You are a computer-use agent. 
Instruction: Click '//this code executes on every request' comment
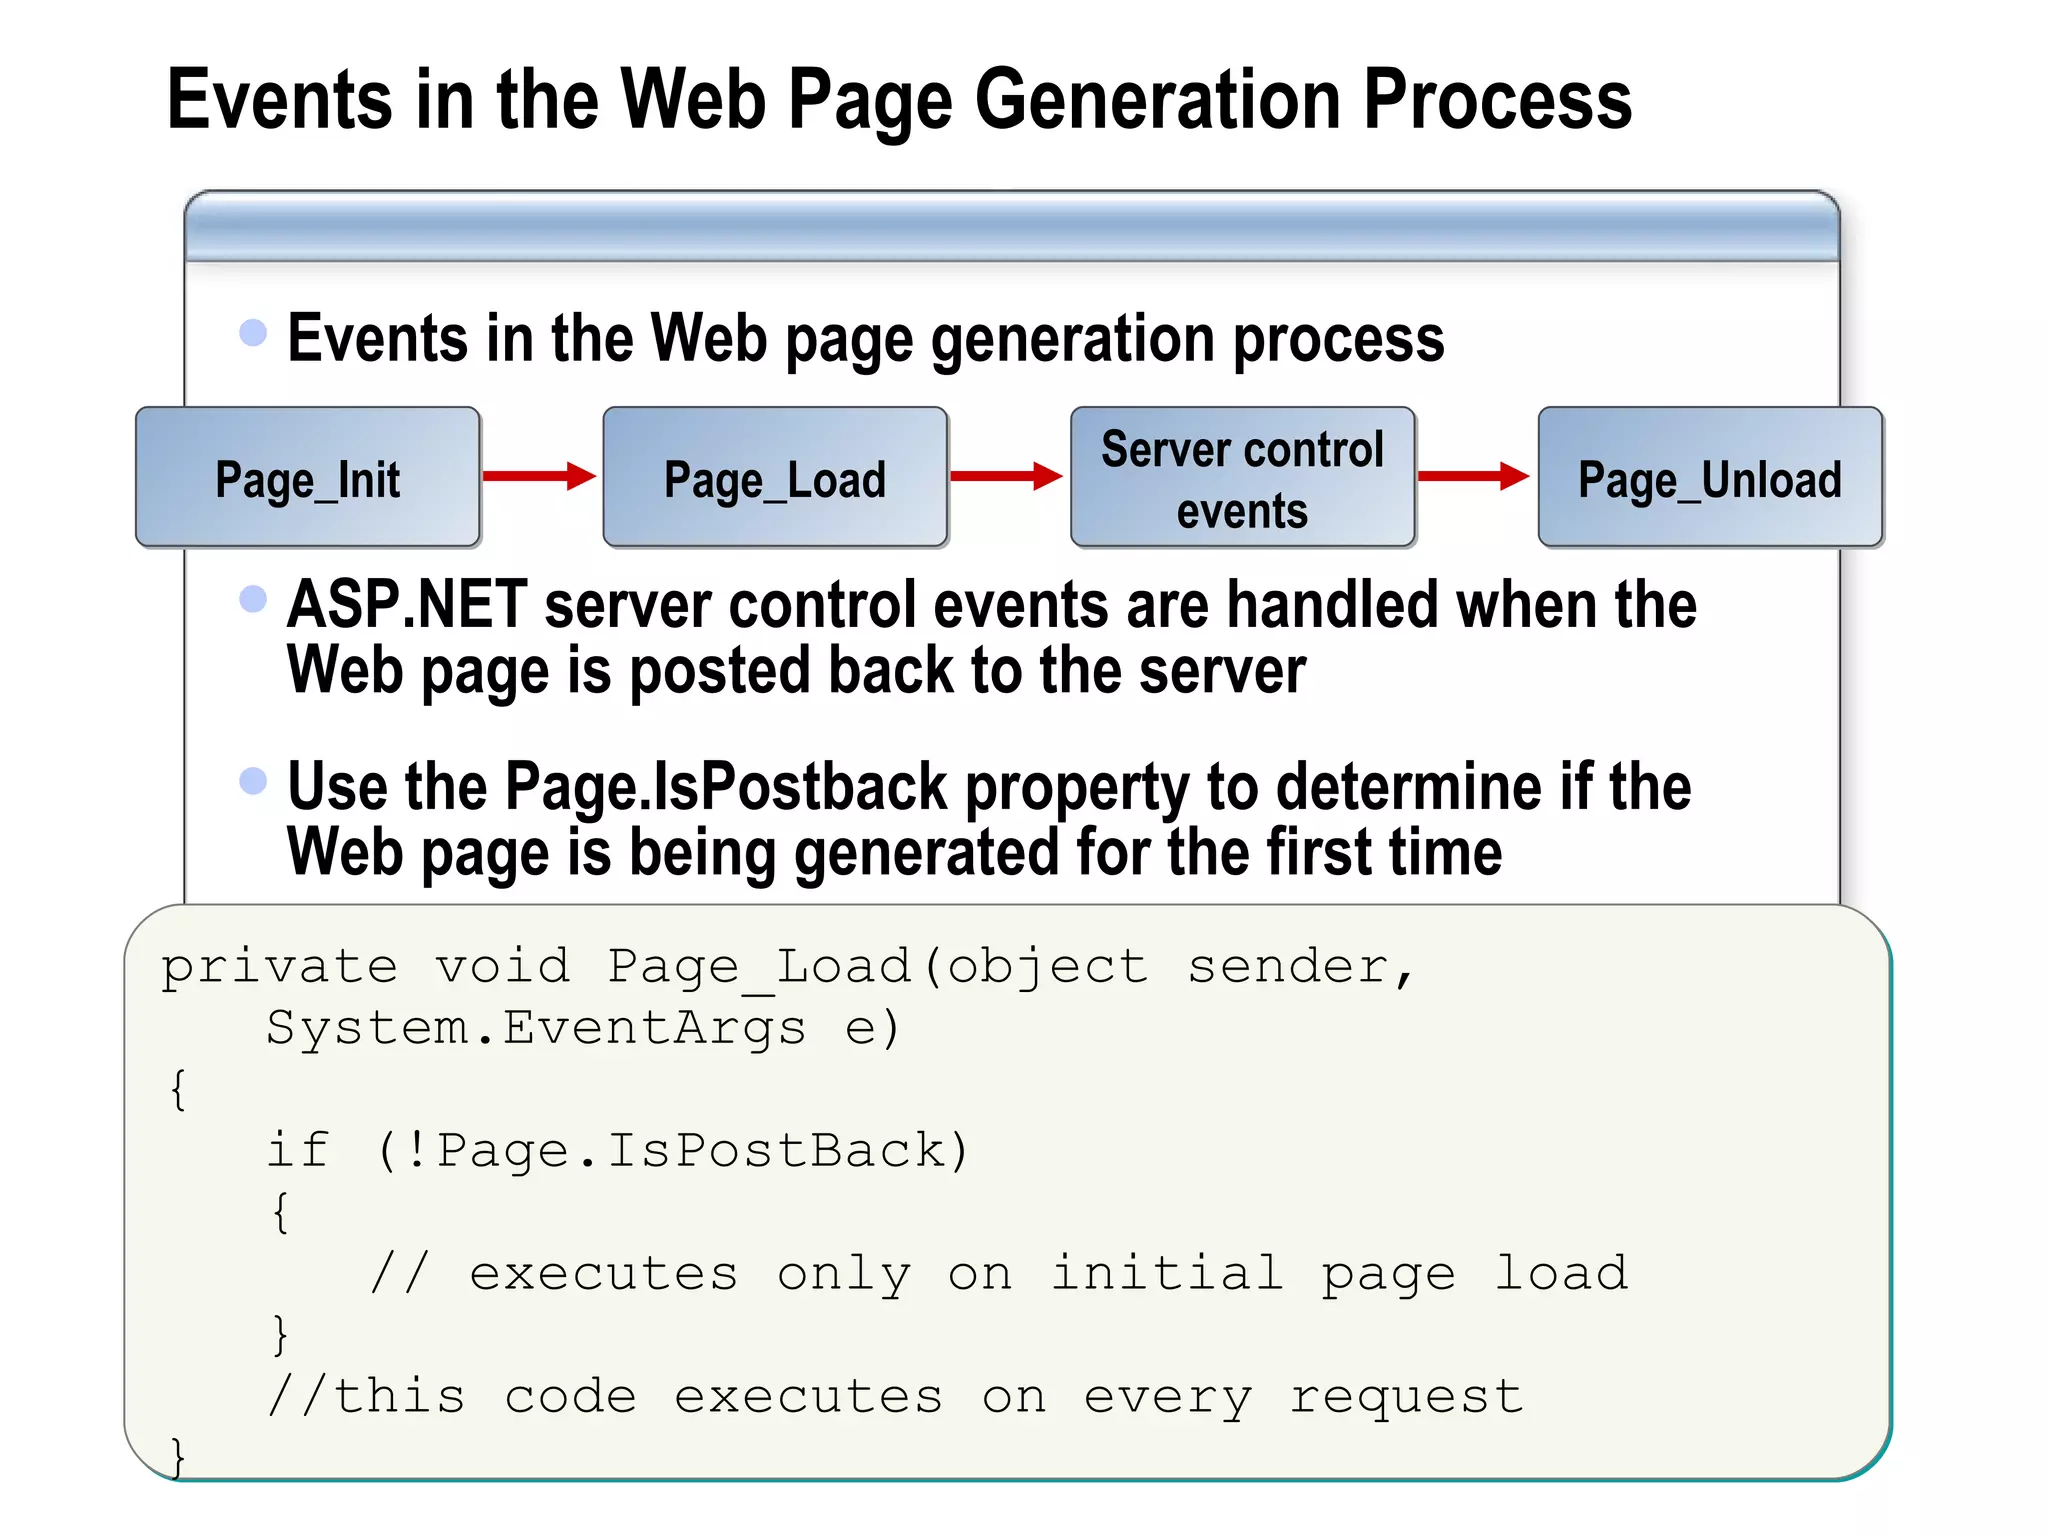pos(895,1396)
